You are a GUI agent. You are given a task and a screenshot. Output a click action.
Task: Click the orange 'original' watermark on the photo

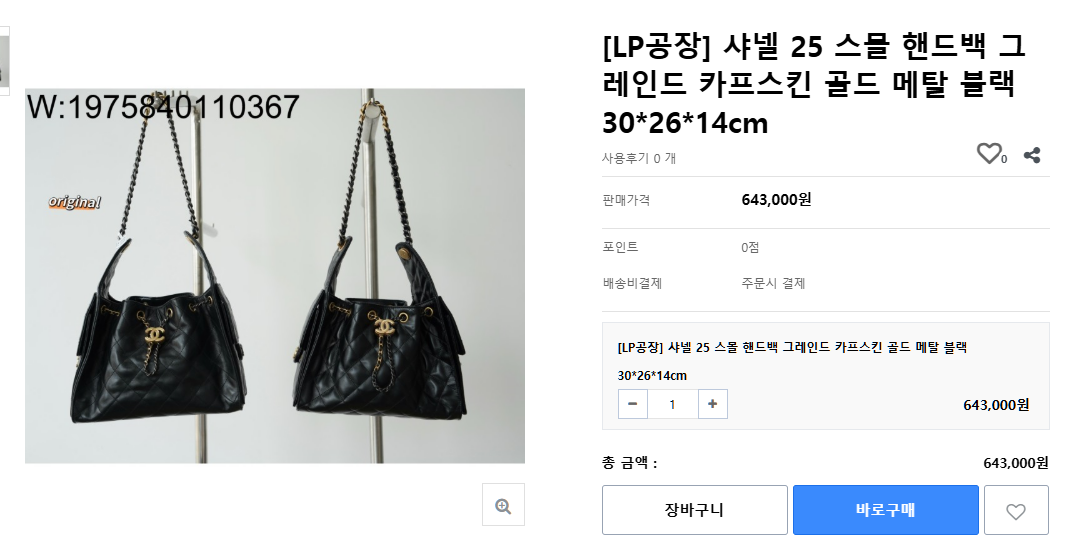click(75, 202)
